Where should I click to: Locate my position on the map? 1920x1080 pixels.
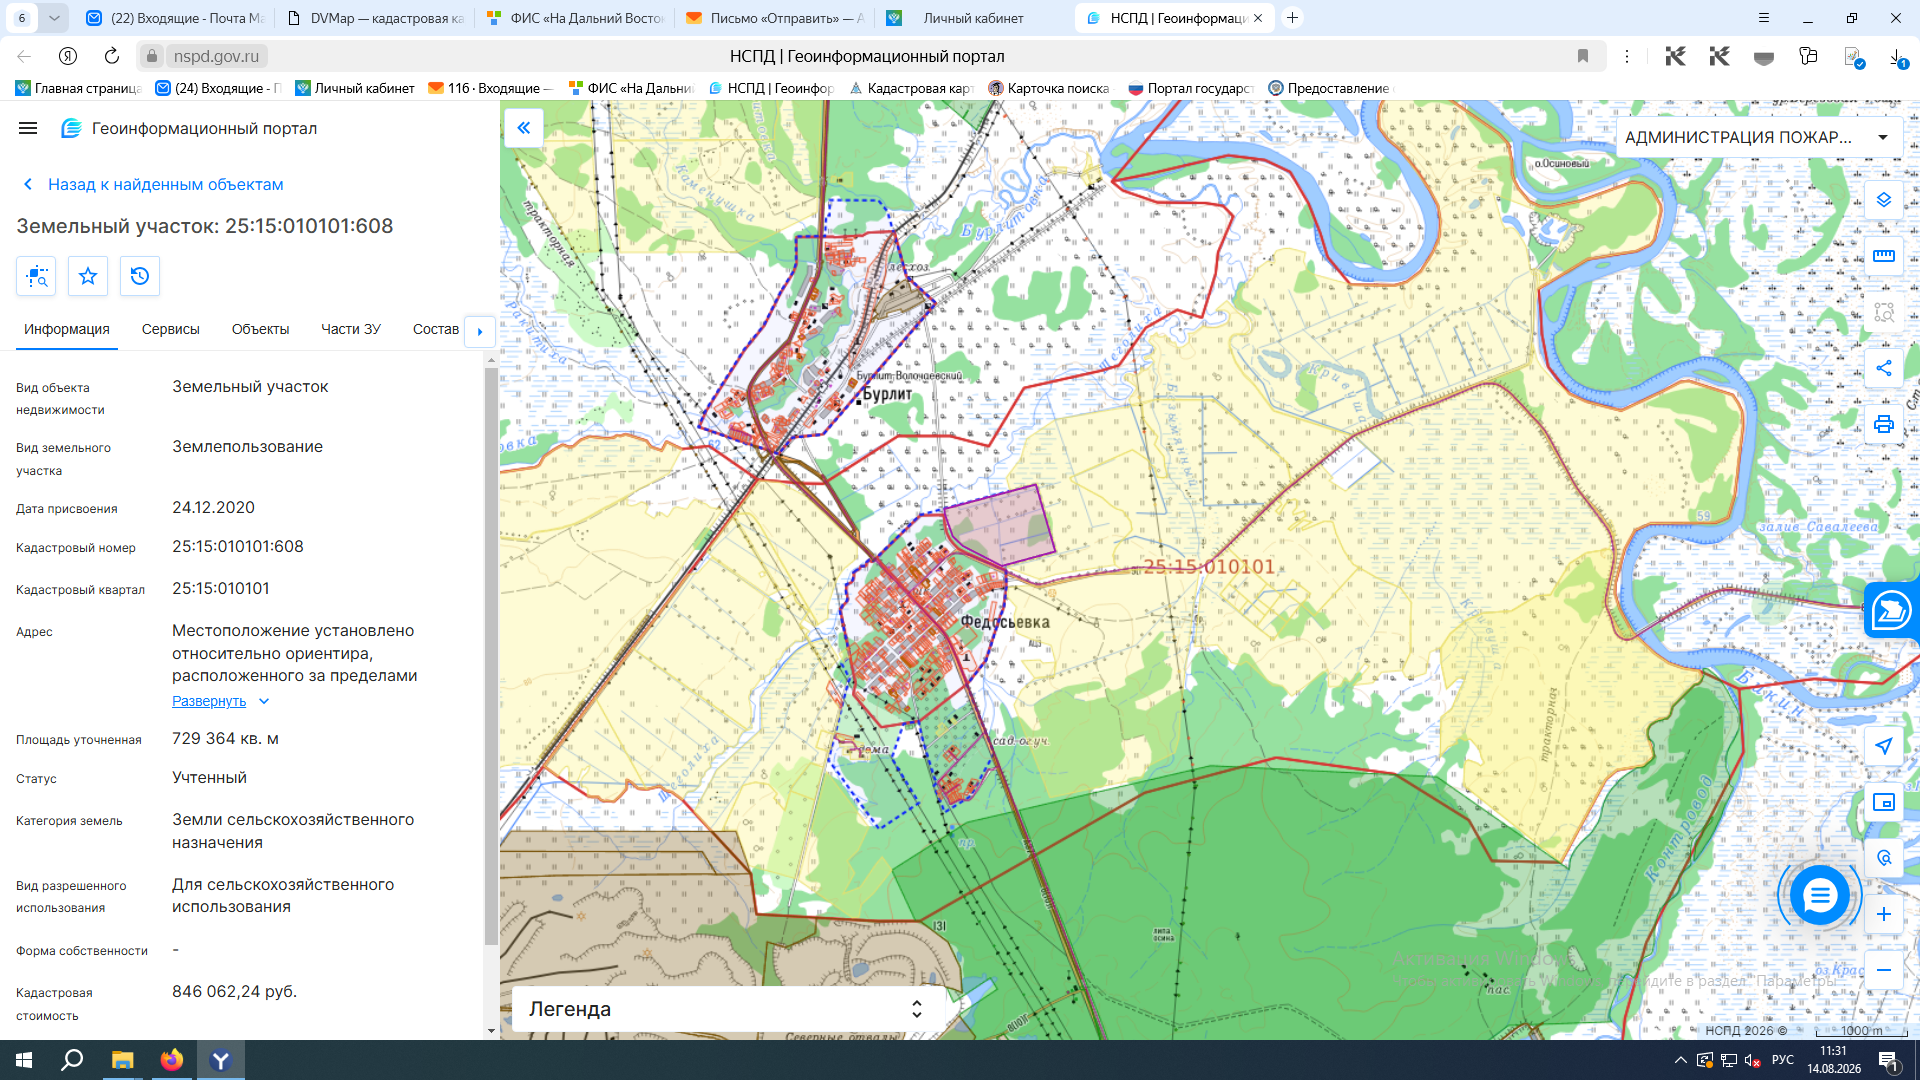[x=1884, y=746]
